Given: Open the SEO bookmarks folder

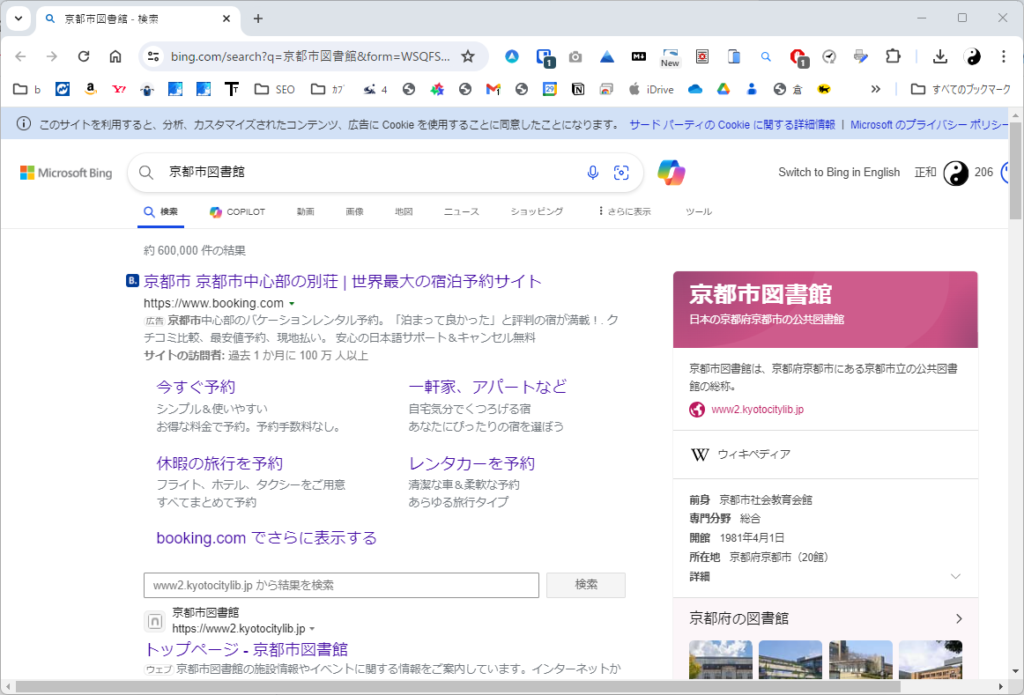Looking at the screenshot, I should pos(275,89).
